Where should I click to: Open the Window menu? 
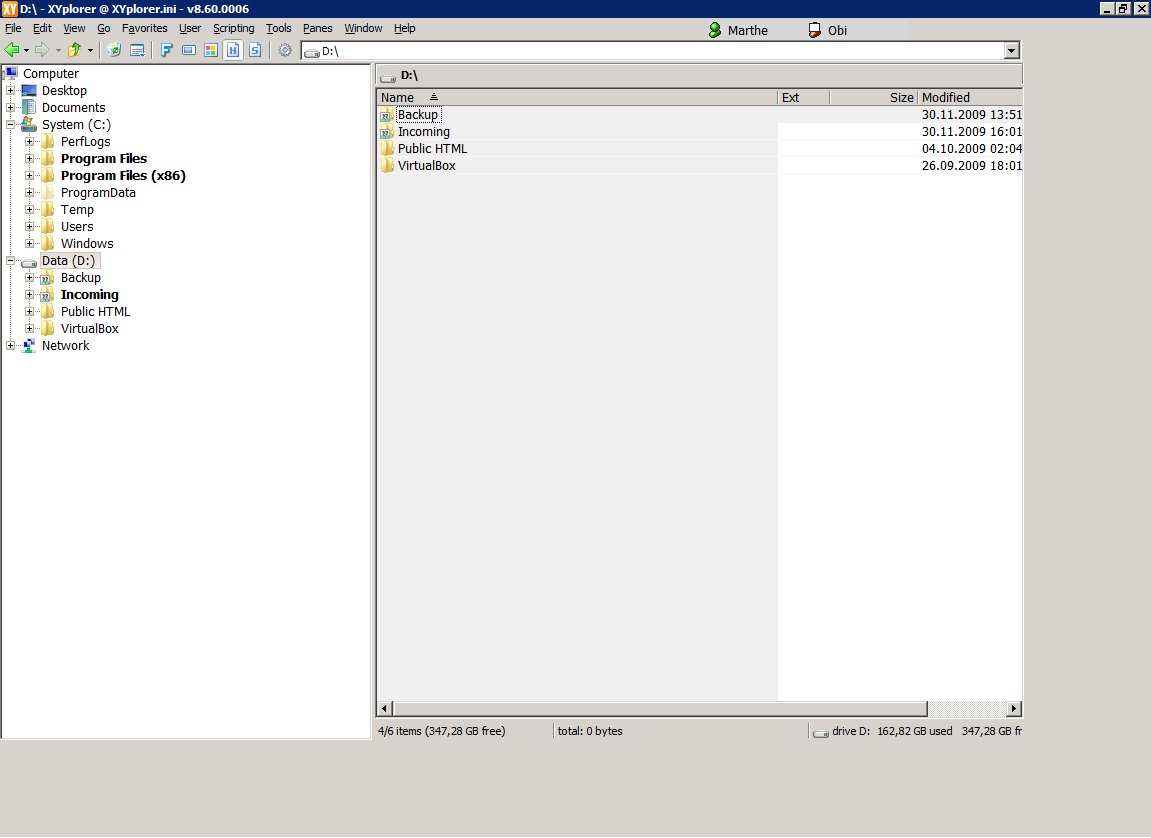tap(363, 28)
